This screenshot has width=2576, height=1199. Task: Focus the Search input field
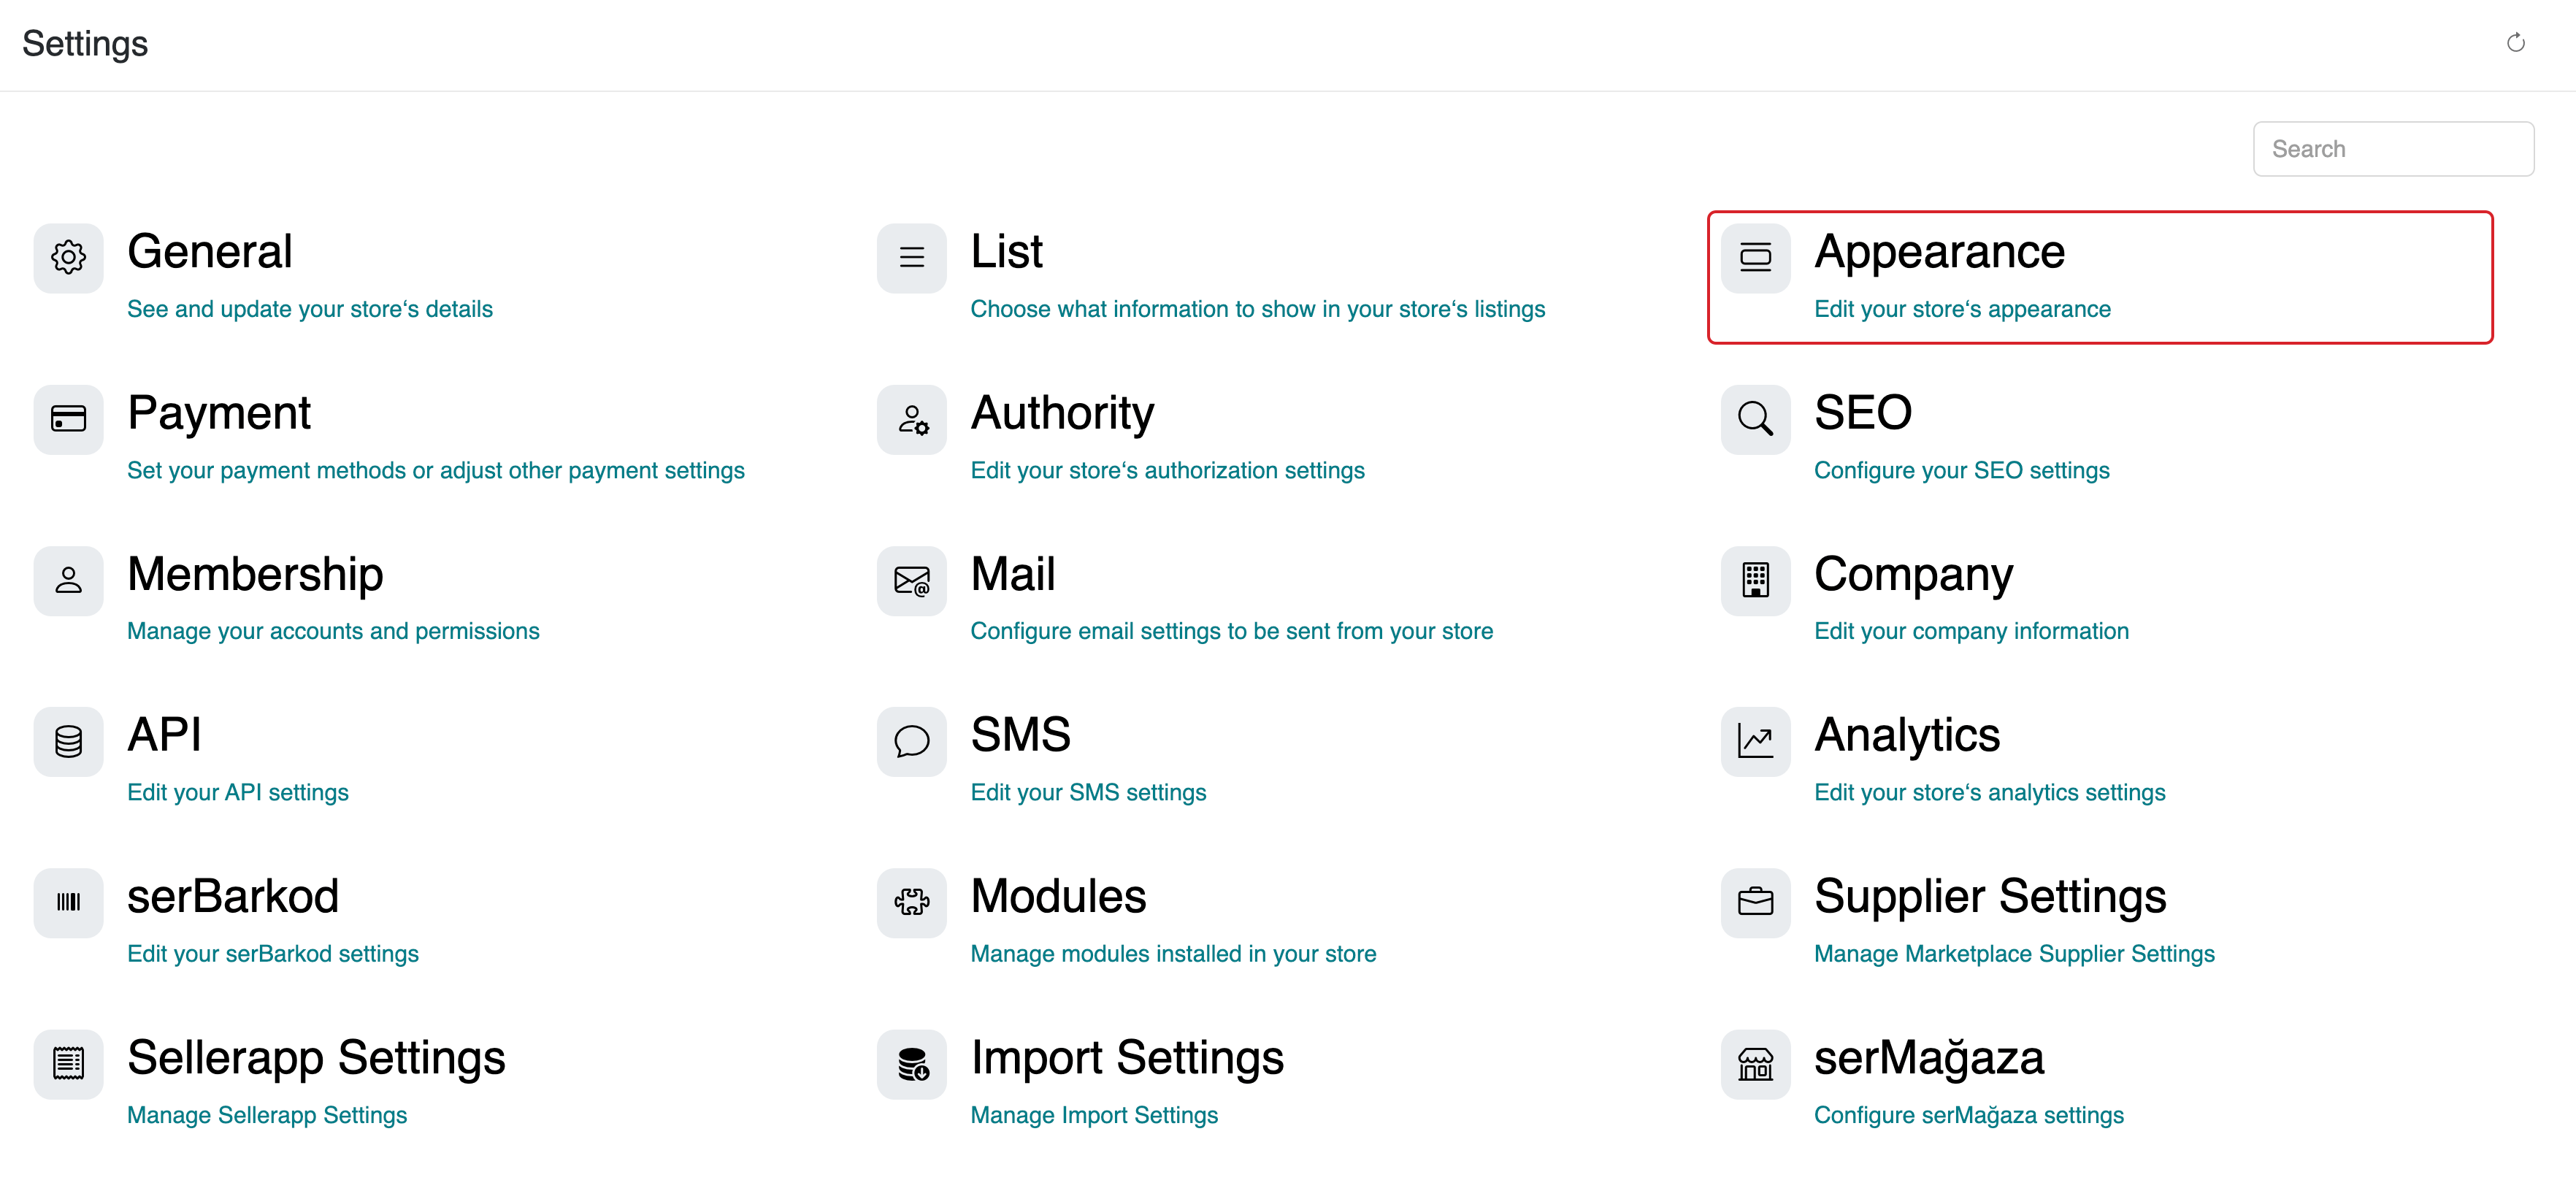pyautogui.click(x=2392, y=149)
